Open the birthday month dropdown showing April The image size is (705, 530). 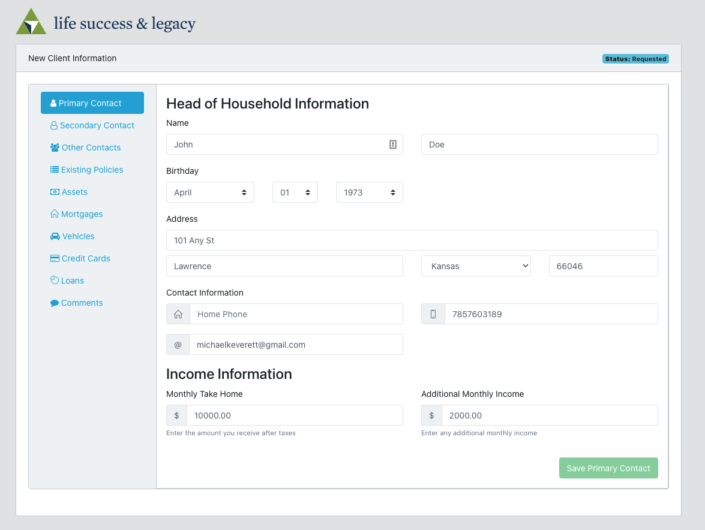click(x=210, y=192)
